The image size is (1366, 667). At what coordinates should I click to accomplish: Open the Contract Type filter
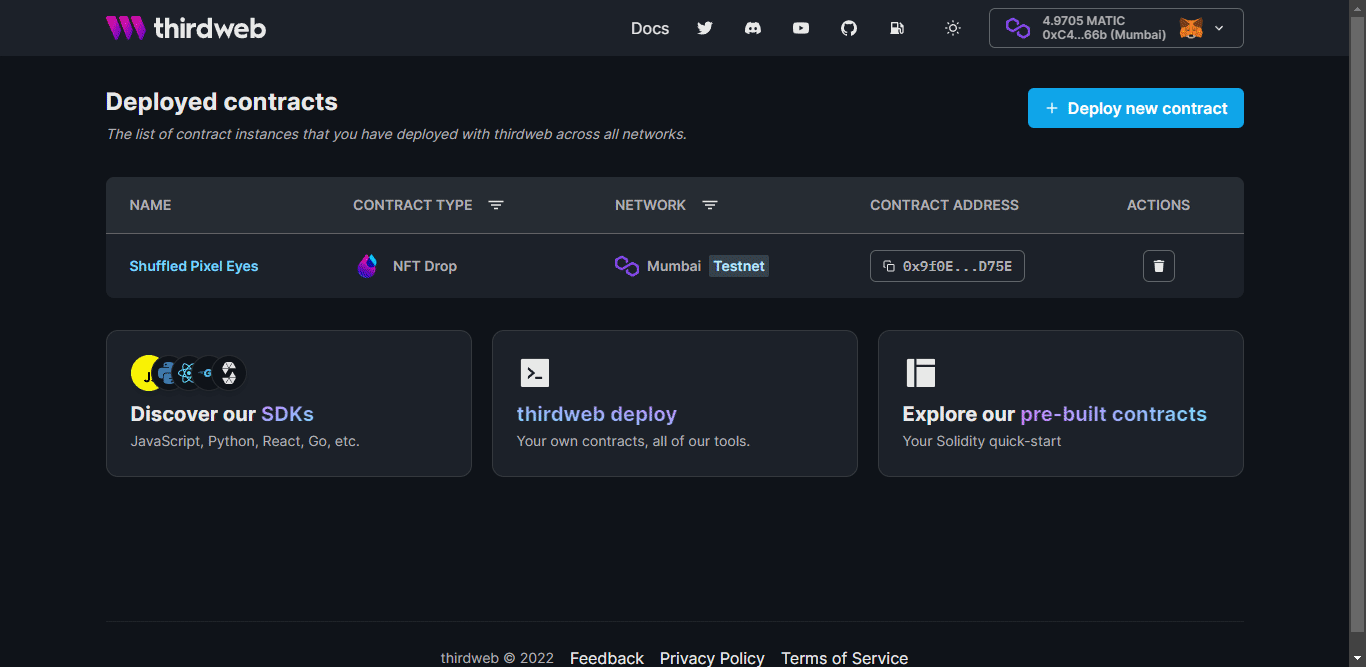click(x=496, y=204)
